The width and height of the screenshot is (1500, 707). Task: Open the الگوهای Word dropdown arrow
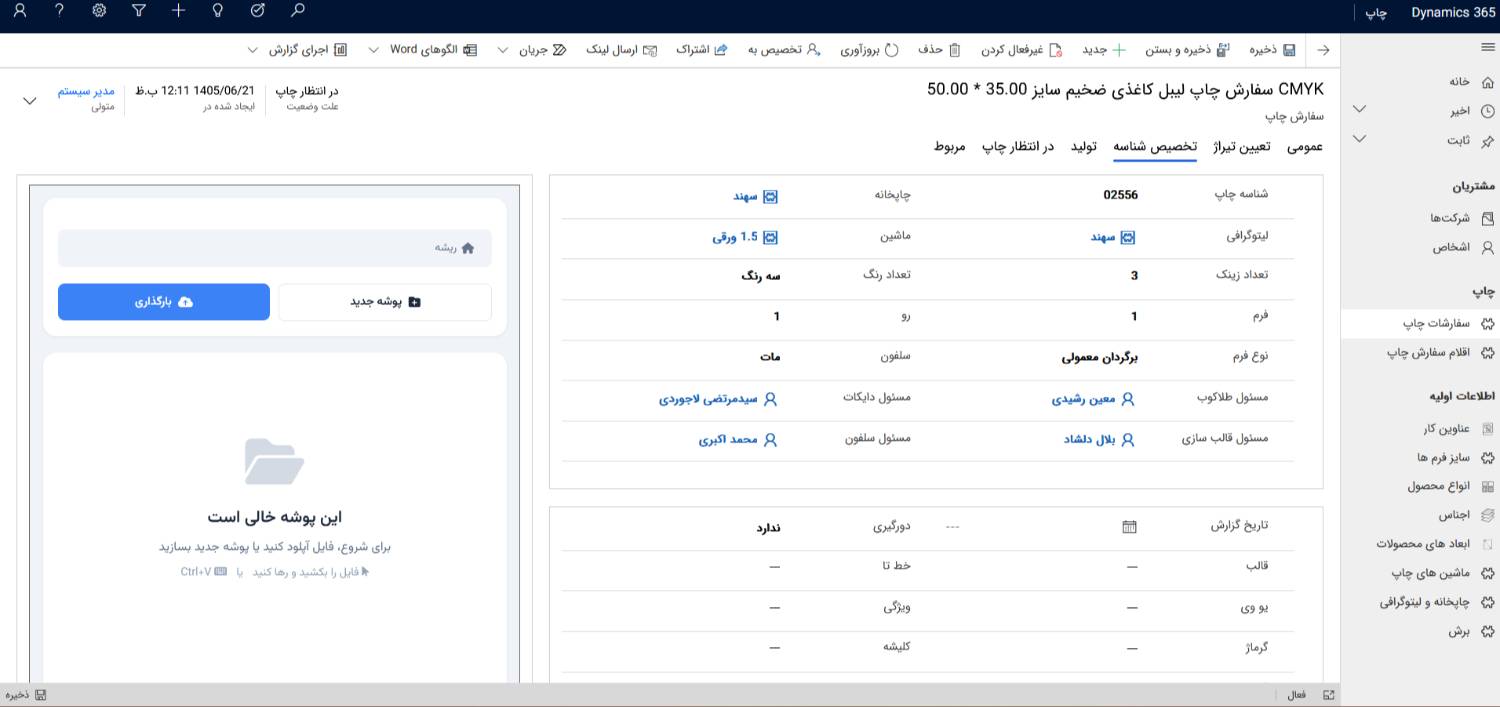click(x=373, y=49)
